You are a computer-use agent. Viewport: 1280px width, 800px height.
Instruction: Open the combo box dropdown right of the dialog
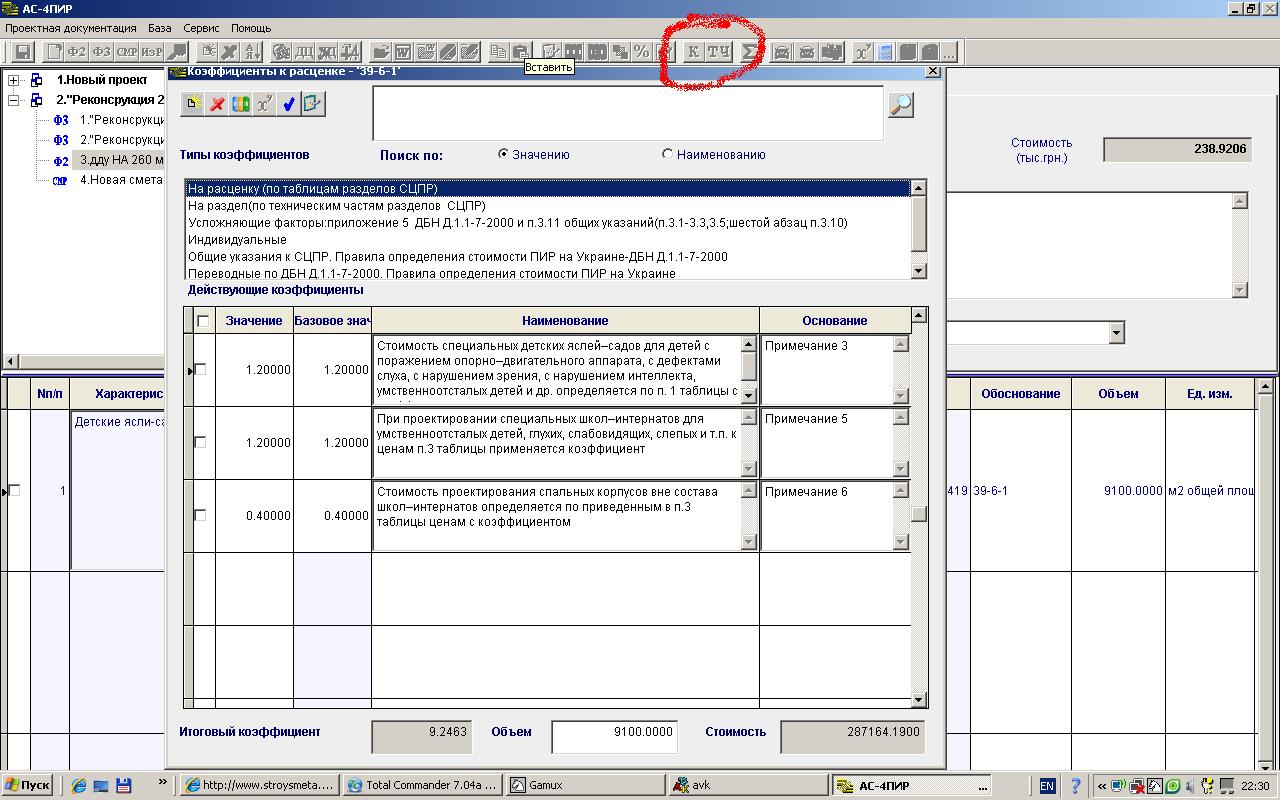pyautogui.click(x=1116, y=332)
